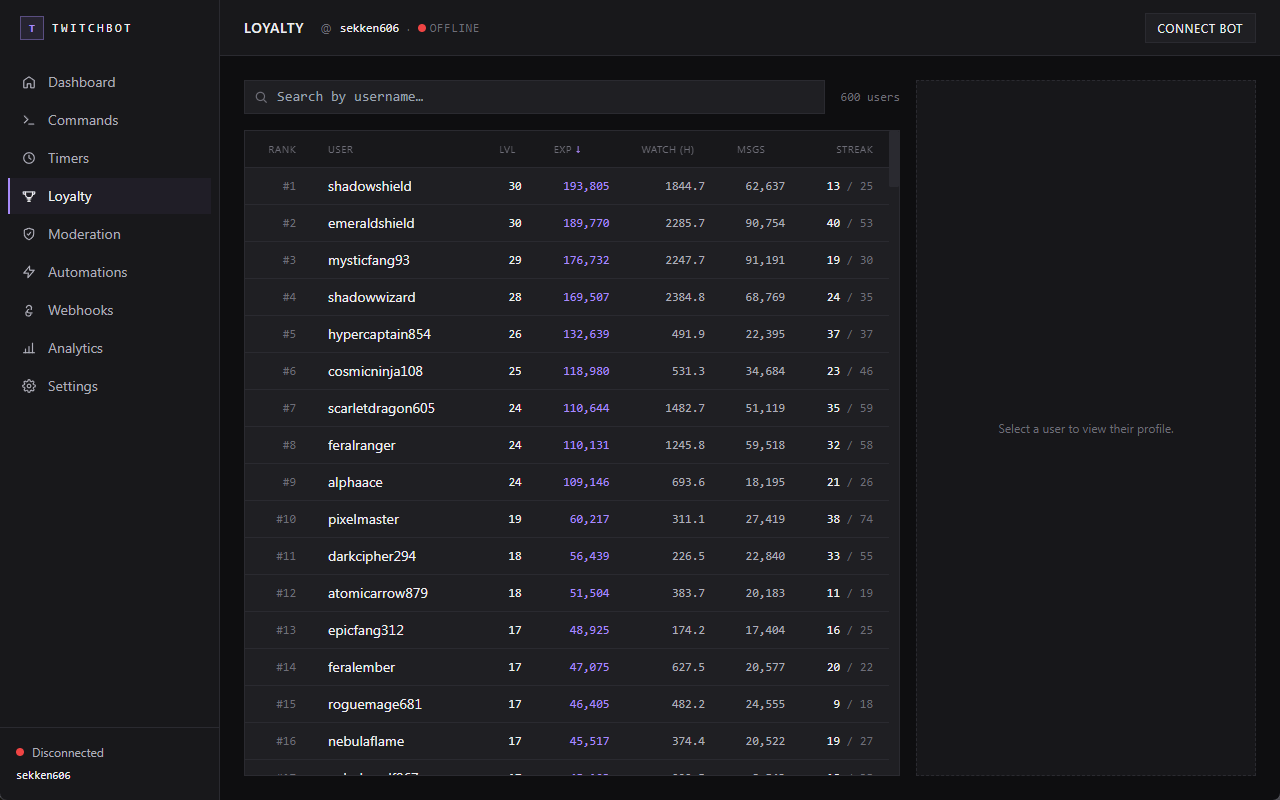Click the Commands terminal icon
This screenshot has width=1280, height=800.
click(x=29, y=120)
